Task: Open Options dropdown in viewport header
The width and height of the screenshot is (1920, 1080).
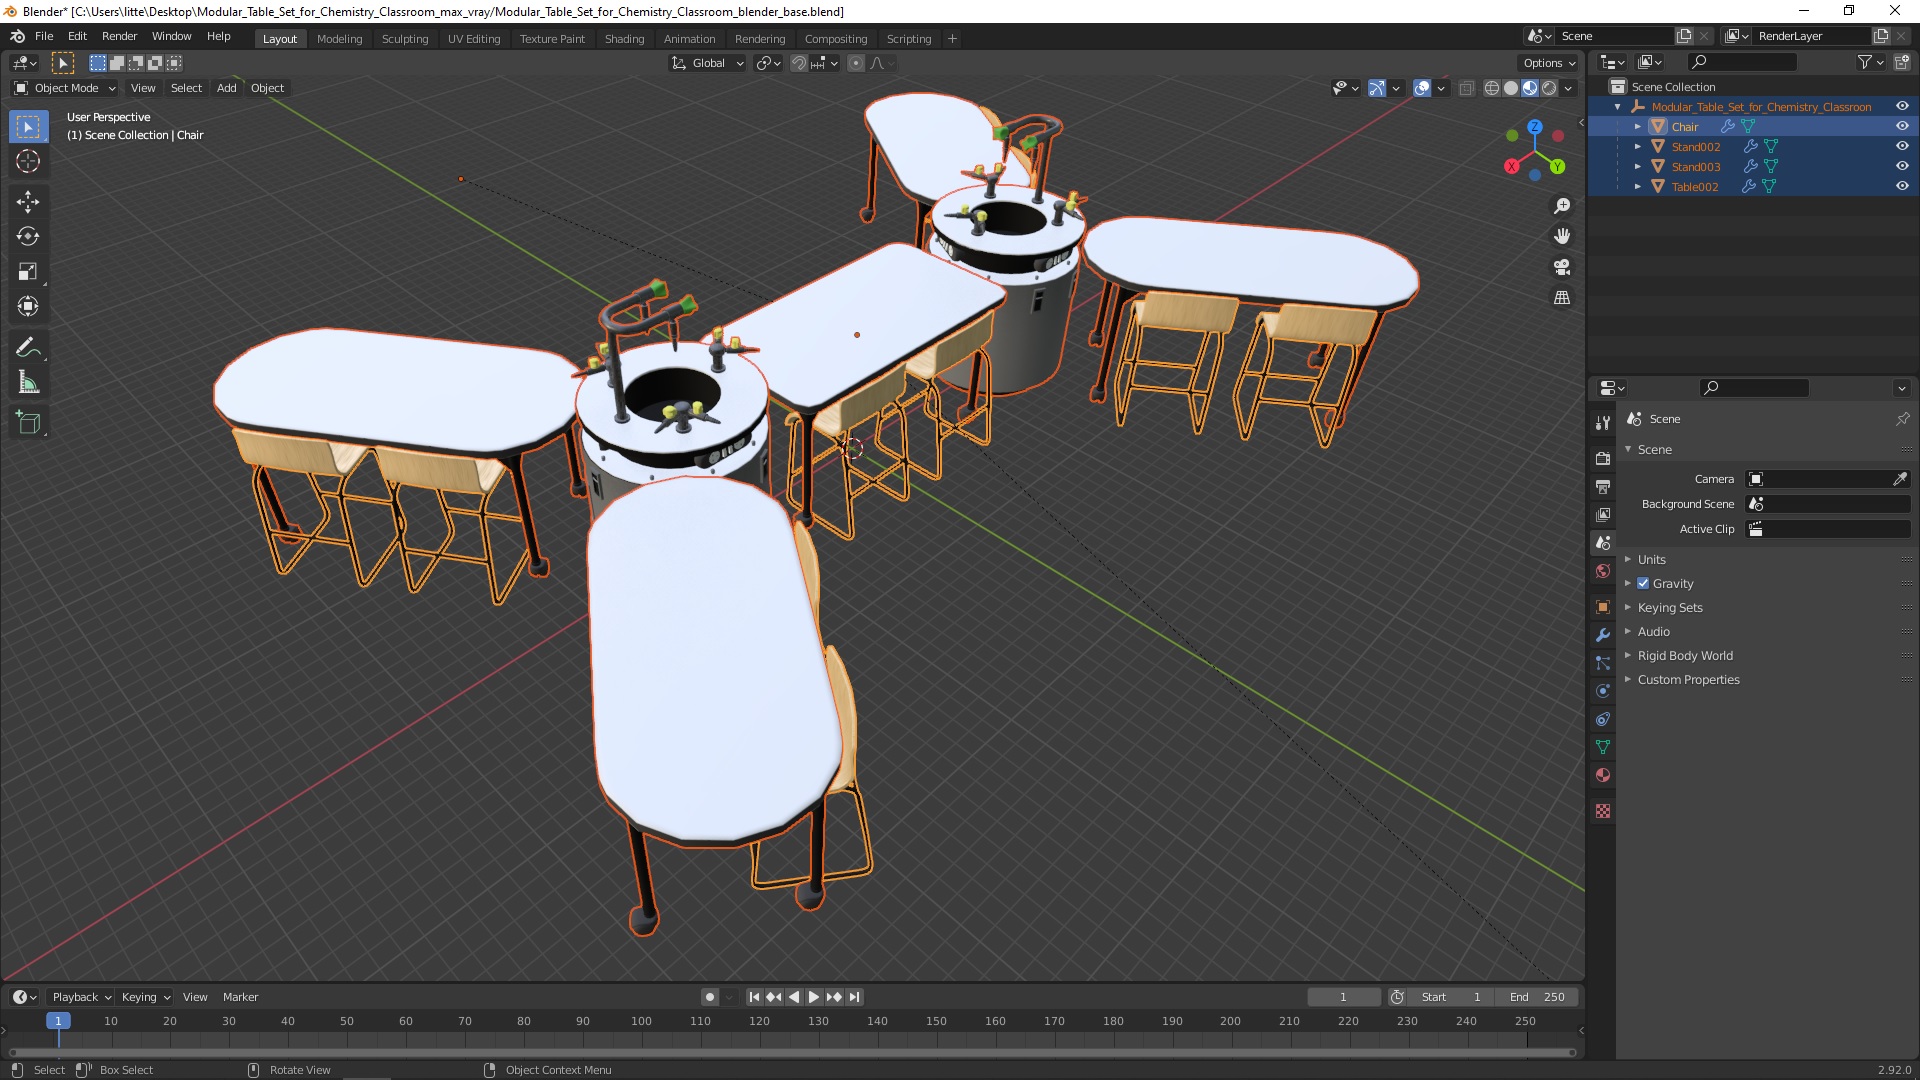Action: (1549, 63)
